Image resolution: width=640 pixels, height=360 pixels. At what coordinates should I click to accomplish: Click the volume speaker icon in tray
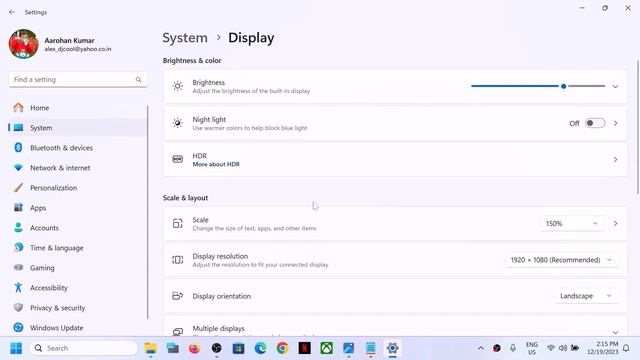pos(563,348)
